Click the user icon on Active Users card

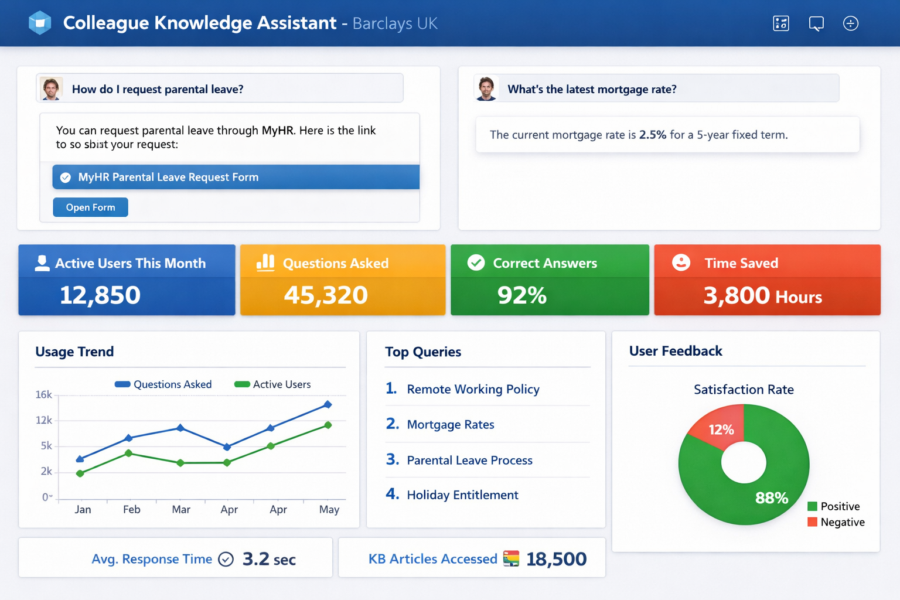42,263
